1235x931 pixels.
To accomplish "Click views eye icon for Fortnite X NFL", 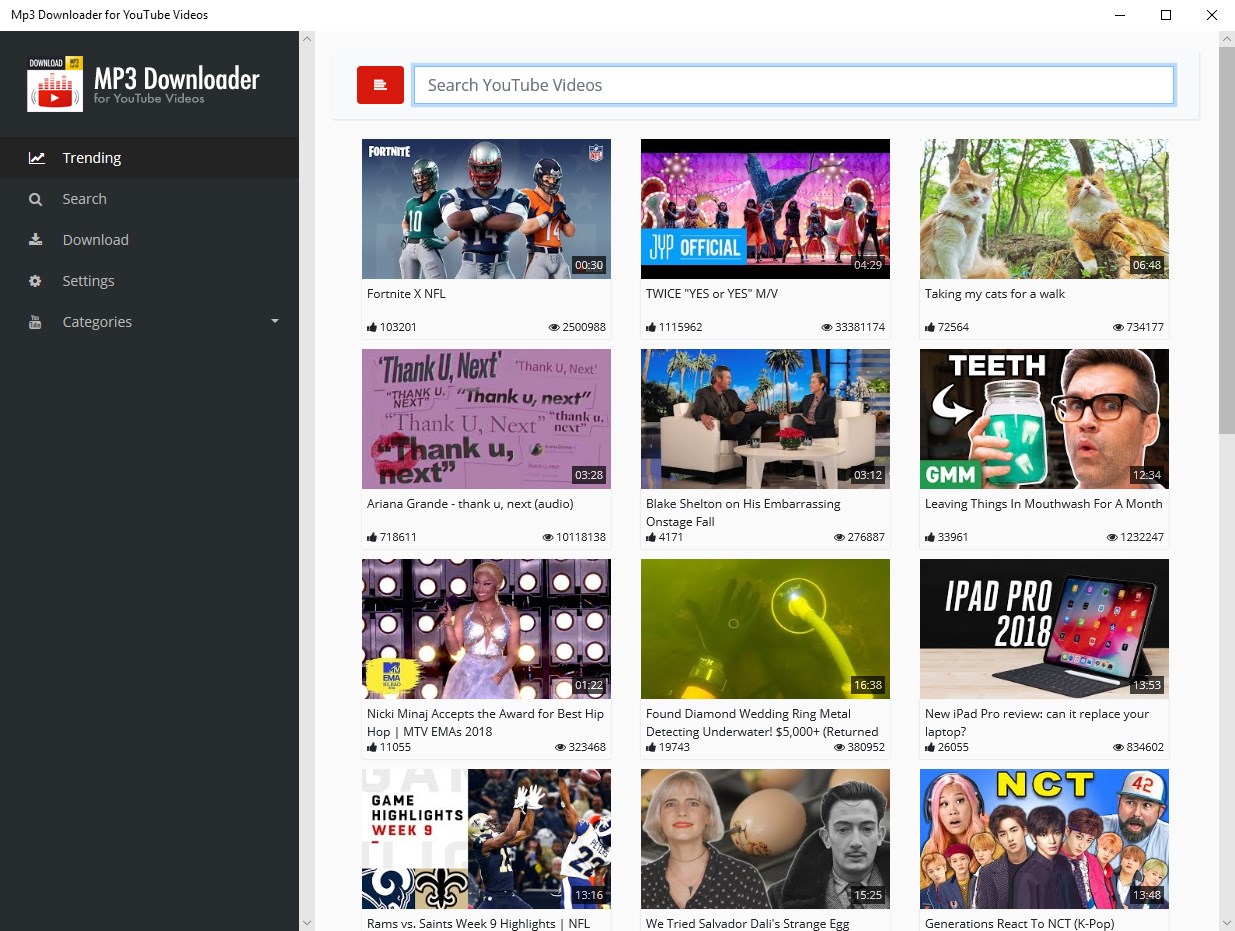I will pos(553,327).
